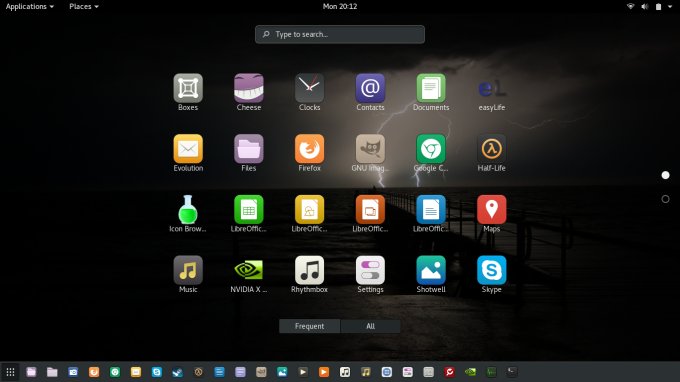The width and height of the screenshot is (680, 382).
Task: Open the Mon 20:12 clock calendar
Action: coord(340,7)
